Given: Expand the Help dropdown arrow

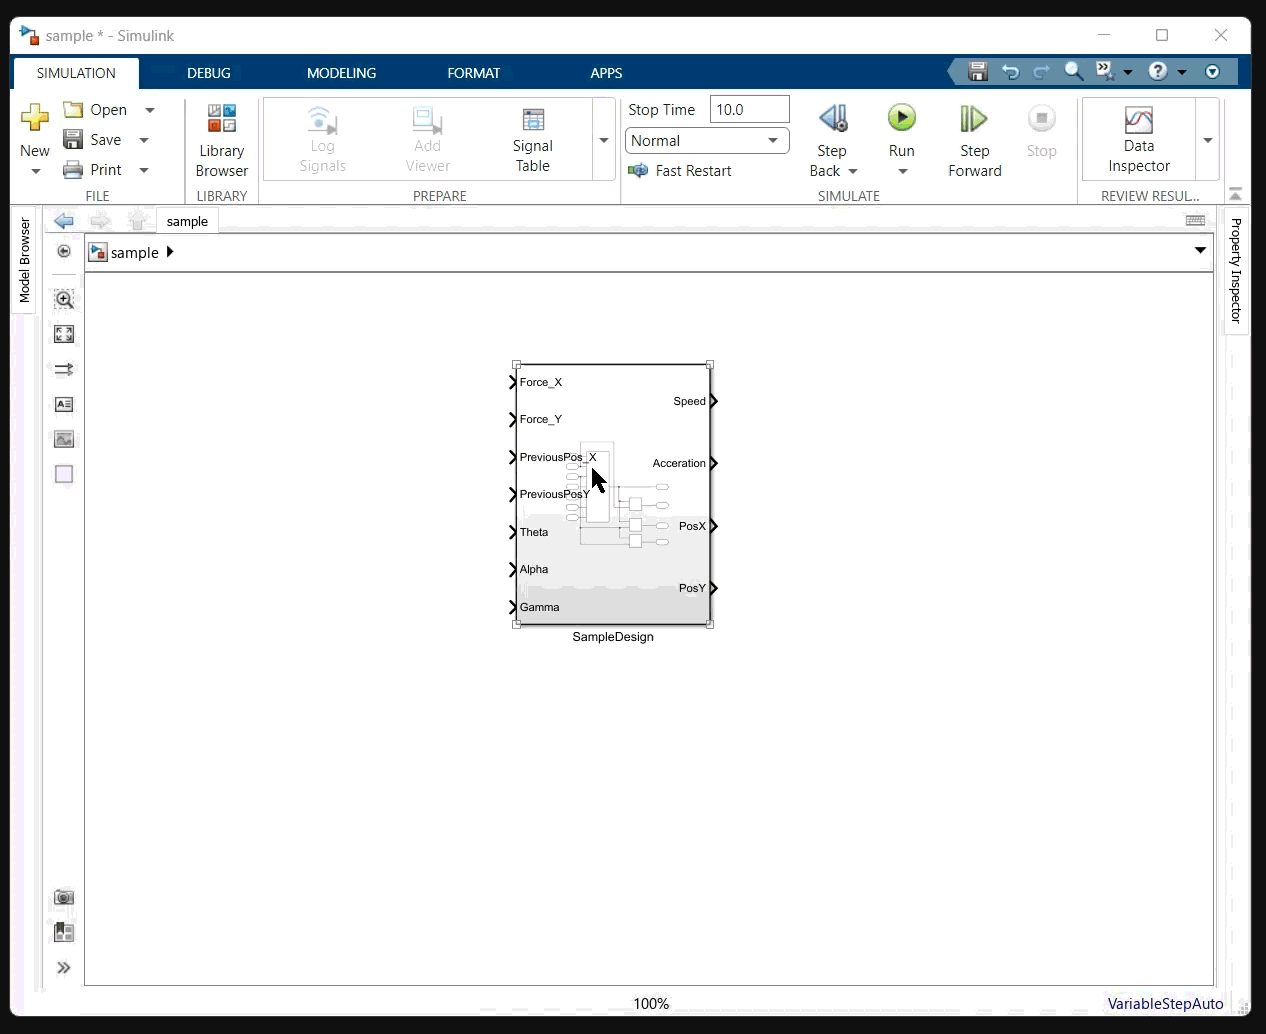Looking at the screenshot, I should [x=1182, y=72].
